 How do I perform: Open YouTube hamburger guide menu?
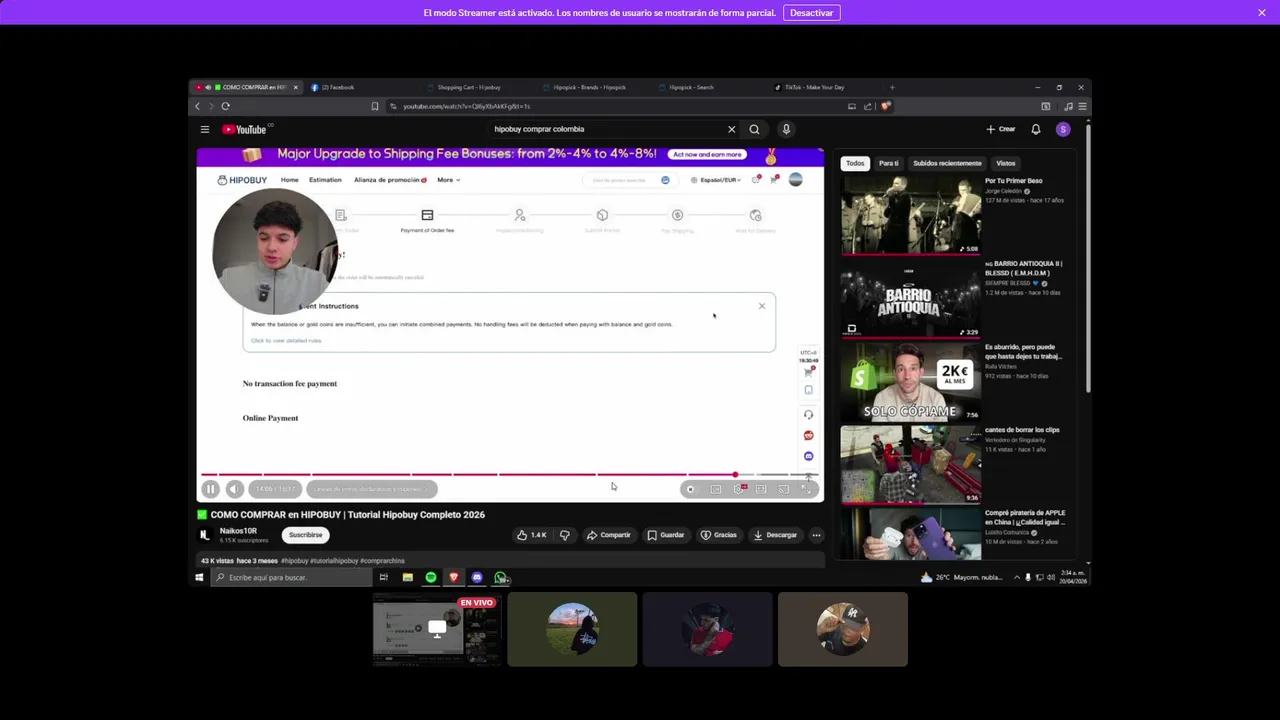tap(204, 129)
